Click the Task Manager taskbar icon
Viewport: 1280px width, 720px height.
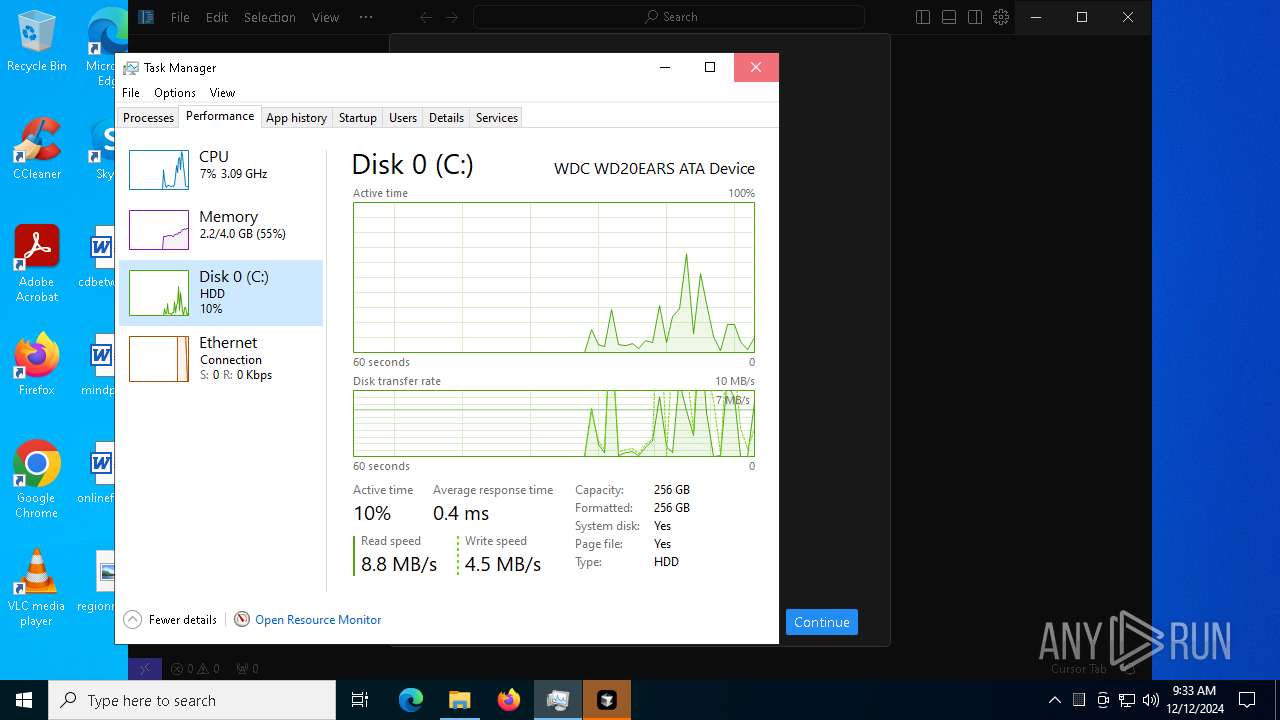558,700
